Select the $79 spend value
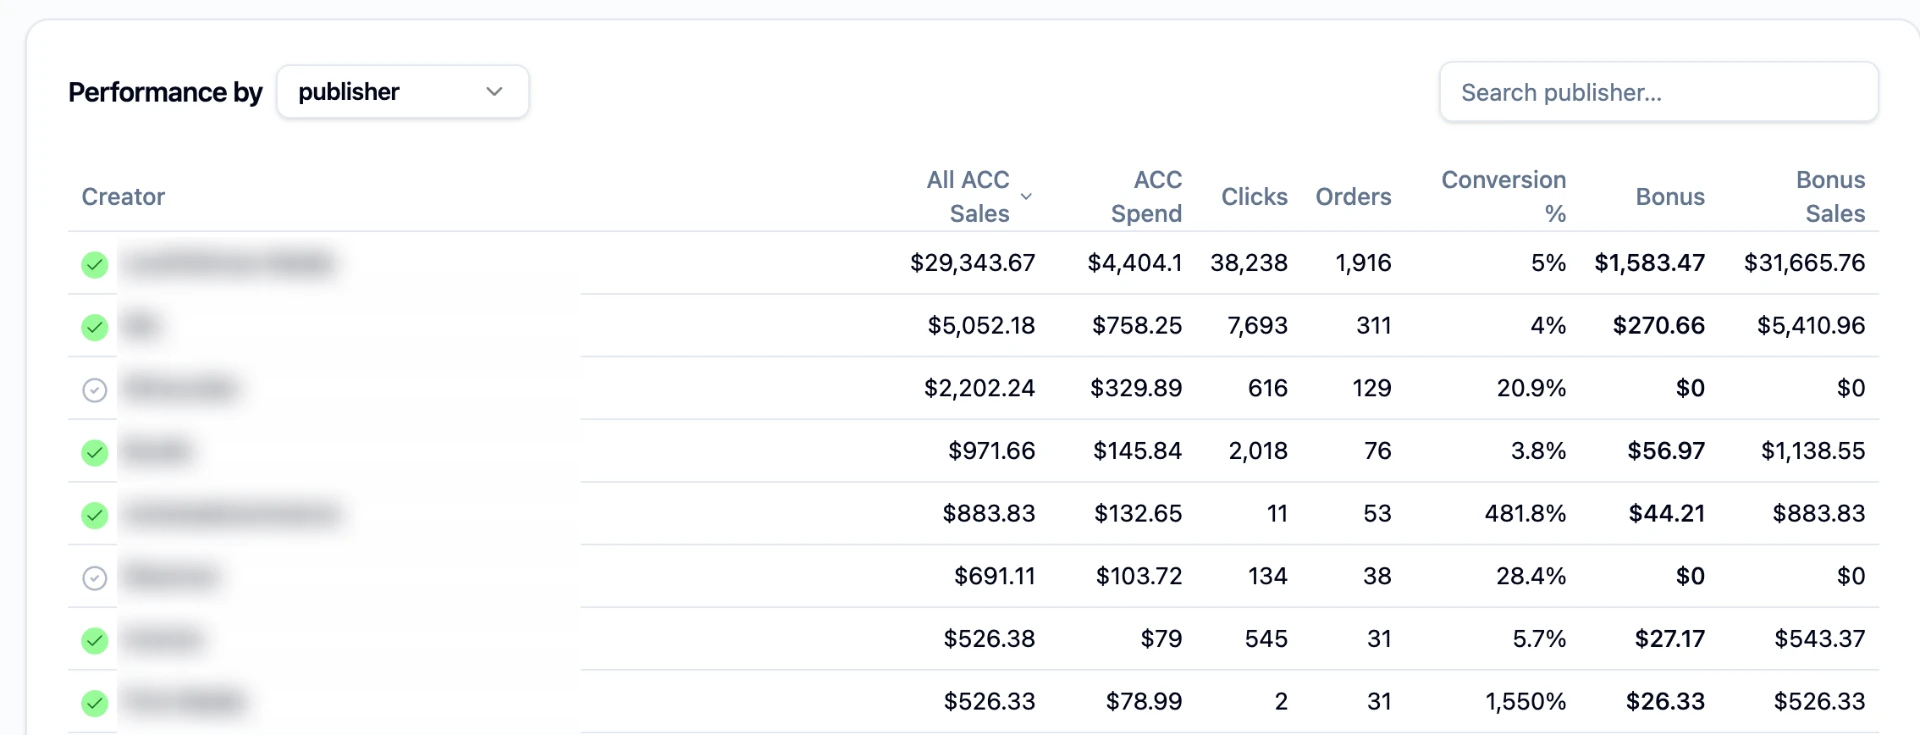 [1161, 639]
